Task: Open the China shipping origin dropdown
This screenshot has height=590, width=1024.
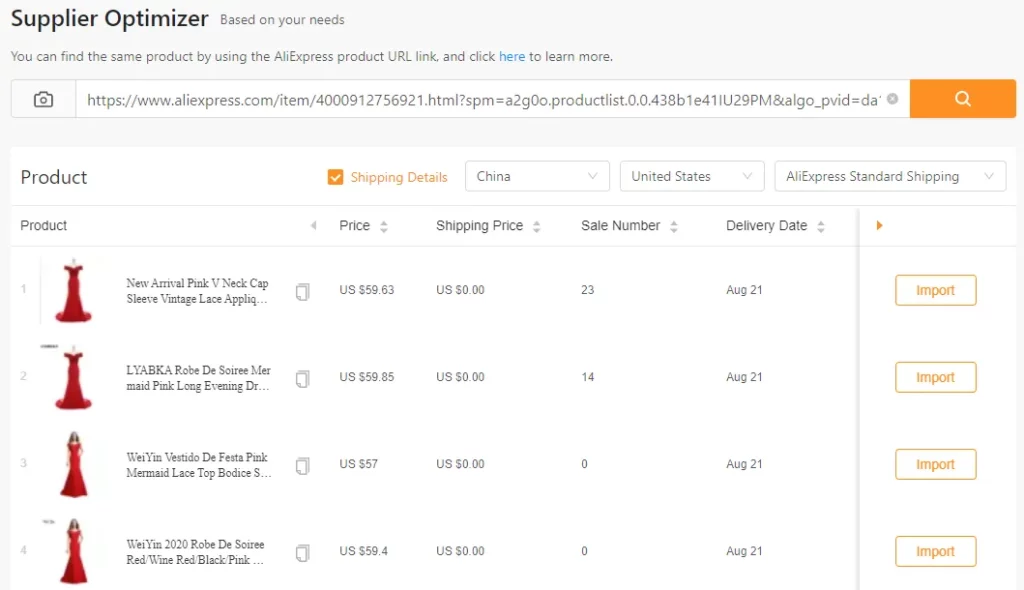Action: pyautogui.click(x=537, y=176)
